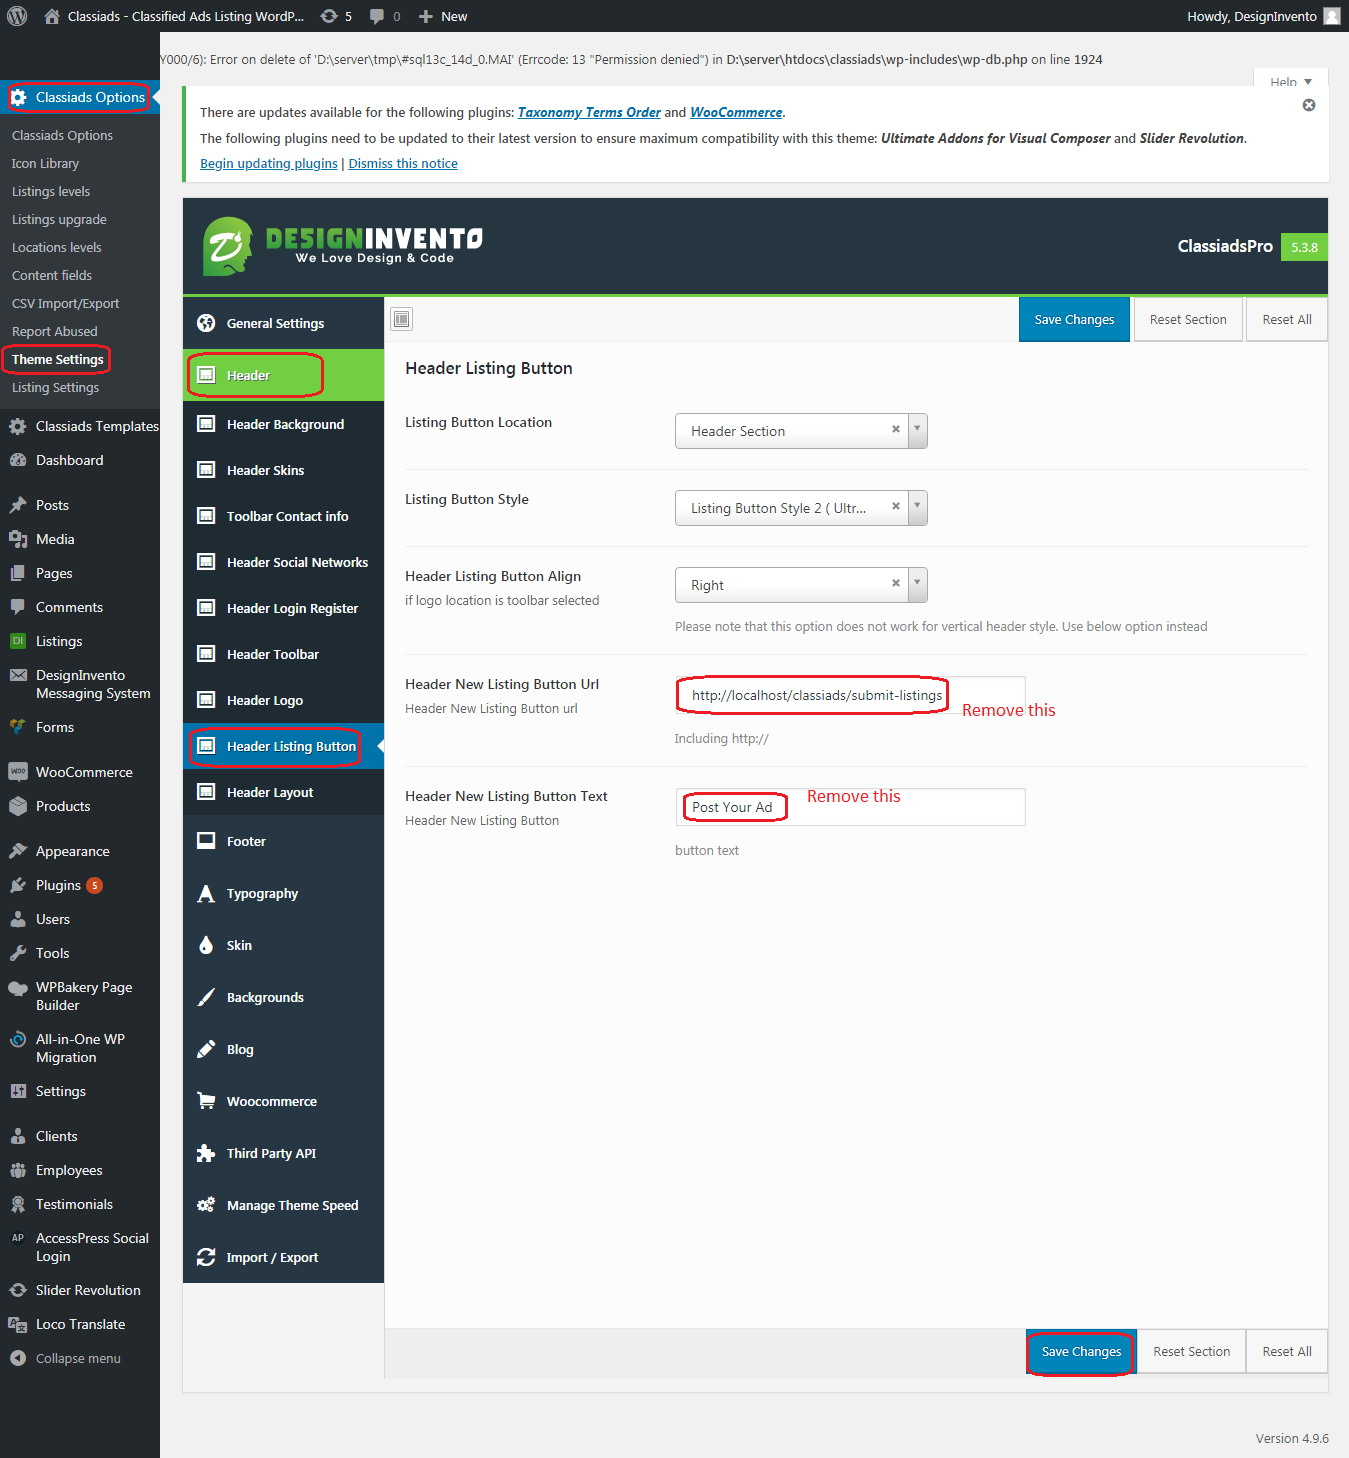Click Begin updating plugins link
Image resolution: width=1349 pixels, height=1458 pixels.
click(269, 163)
